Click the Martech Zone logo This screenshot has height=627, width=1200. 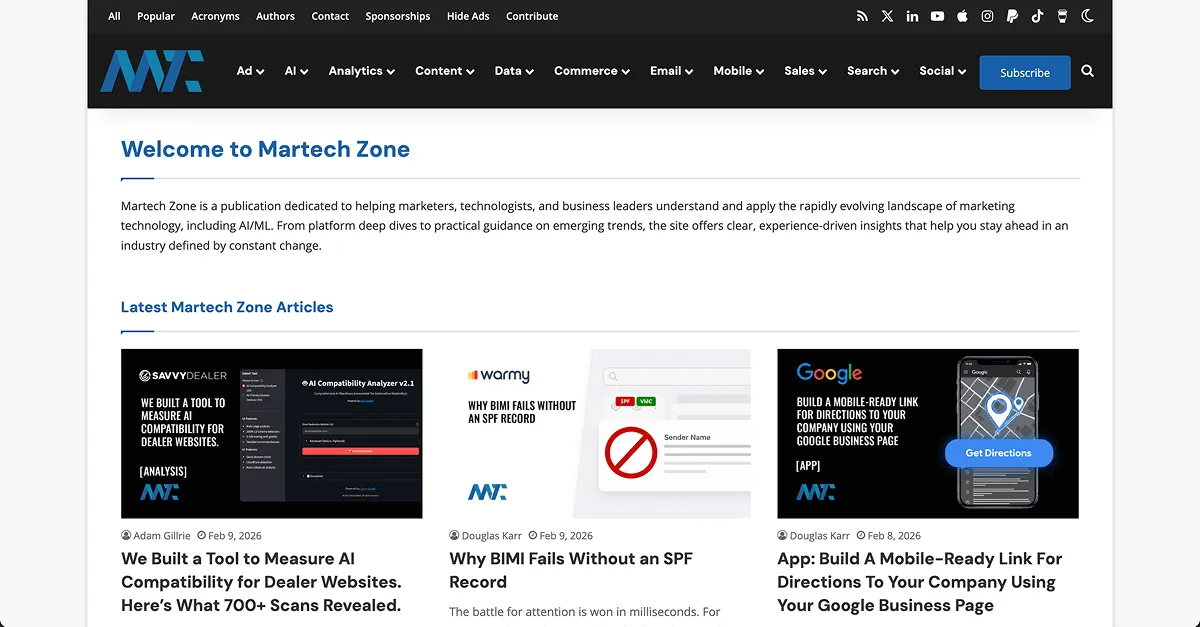pyautogui.click(x=152, y=71)
